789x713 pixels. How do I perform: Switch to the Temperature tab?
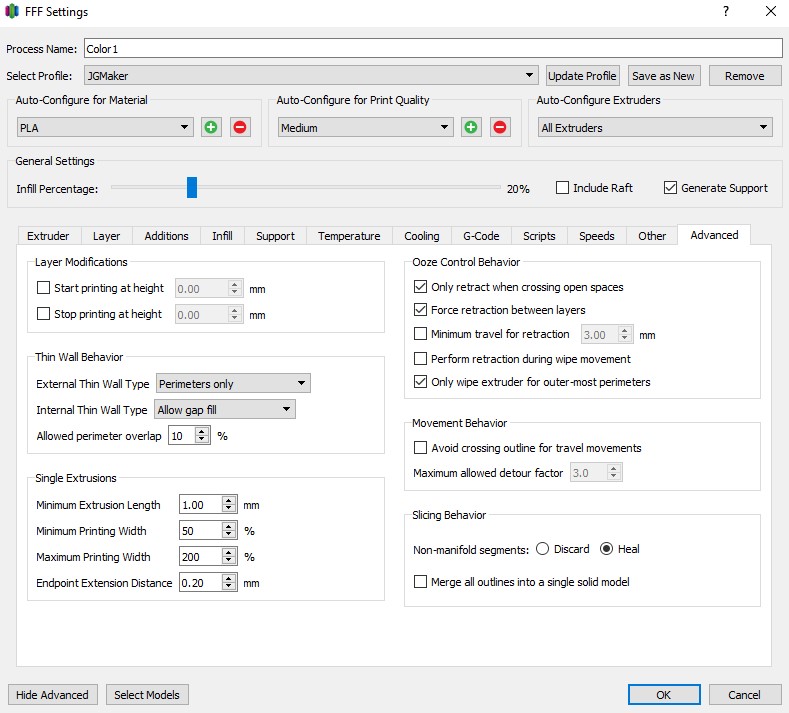point(349,236)
